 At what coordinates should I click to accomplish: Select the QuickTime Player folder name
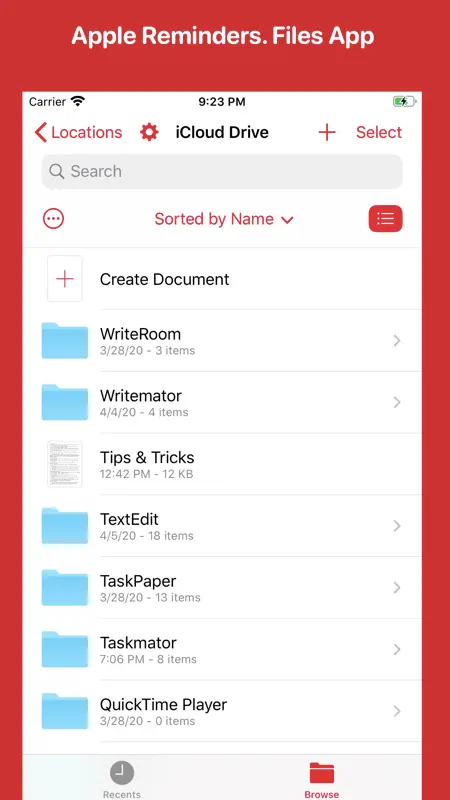[x=163, y=705]
